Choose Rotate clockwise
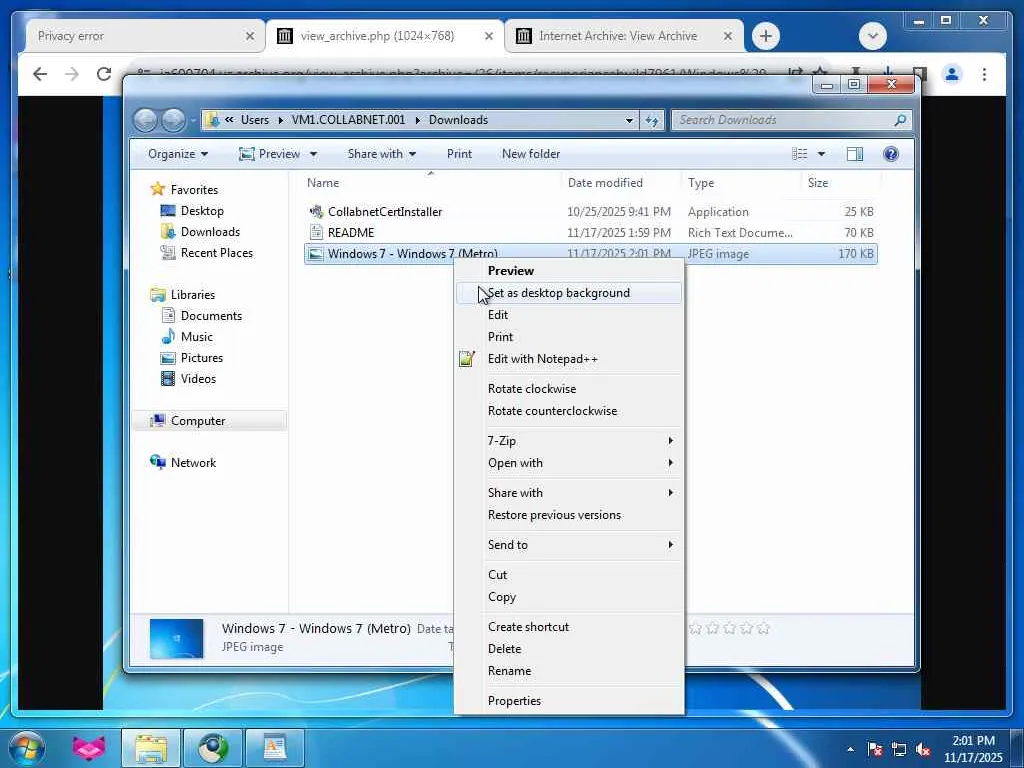 568,389
